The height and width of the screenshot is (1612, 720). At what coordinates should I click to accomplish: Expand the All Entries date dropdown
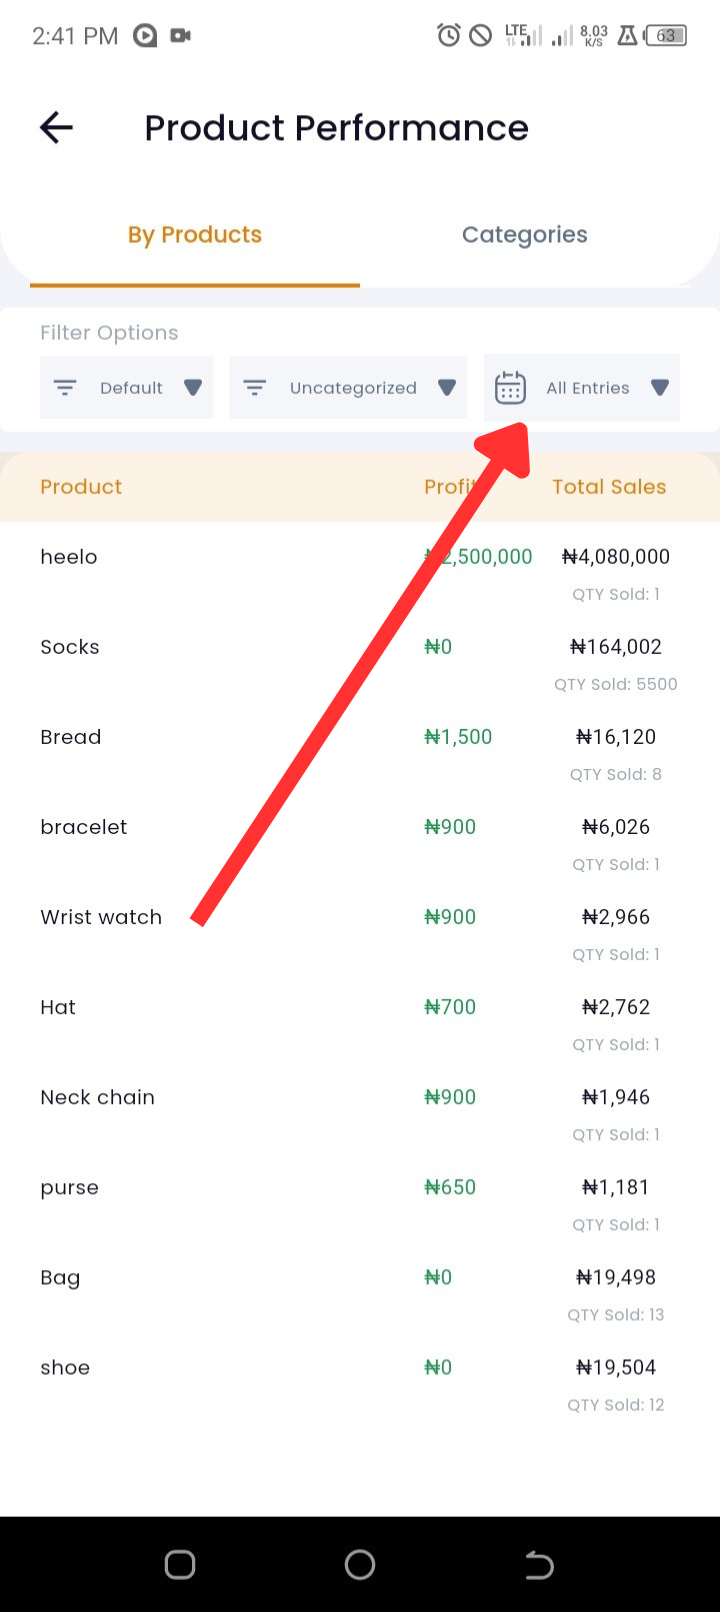click(x=582, y=387)
